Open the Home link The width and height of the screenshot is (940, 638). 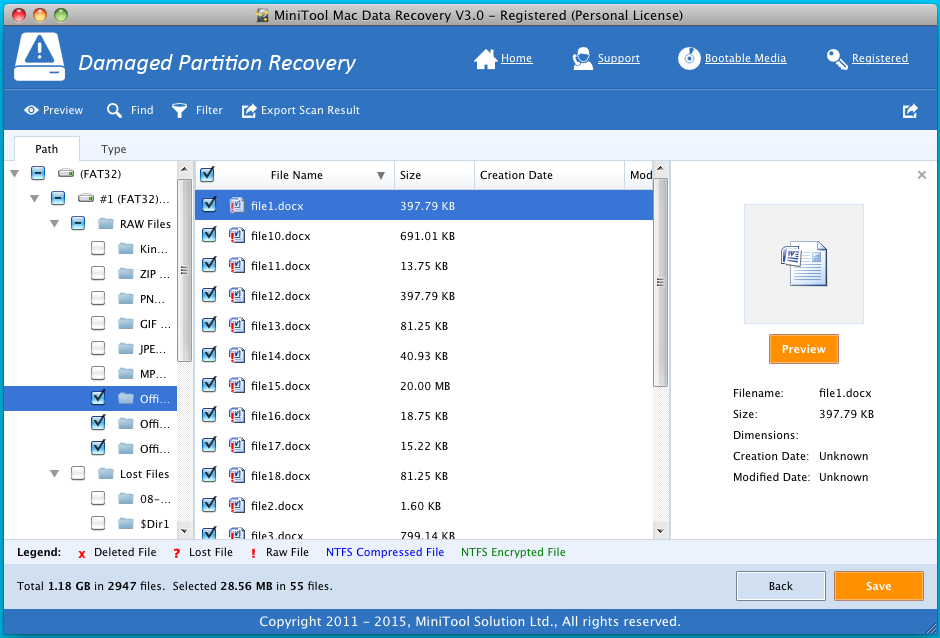click(x=517, y=58)
